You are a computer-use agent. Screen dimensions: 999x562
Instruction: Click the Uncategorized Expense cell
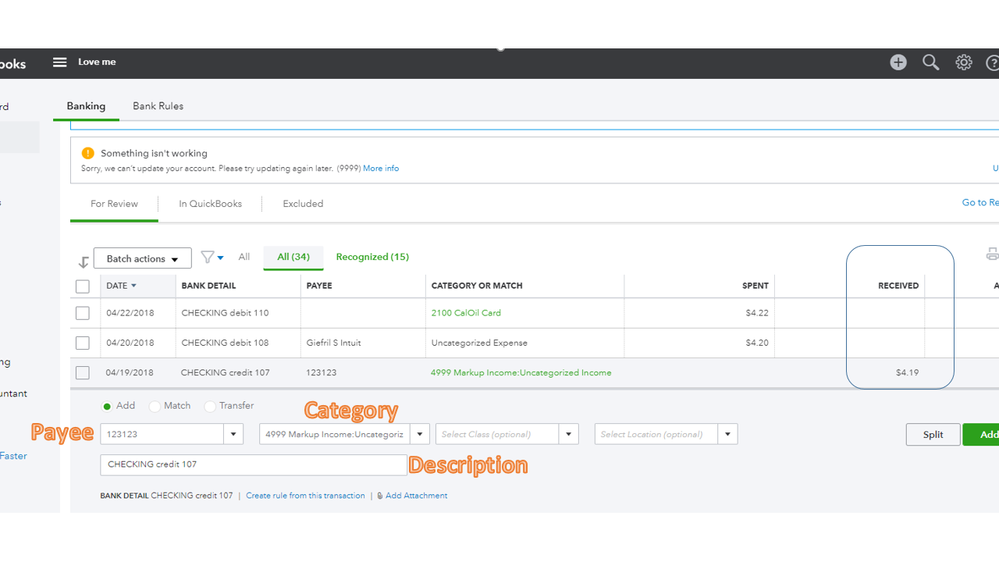point(479,343)
